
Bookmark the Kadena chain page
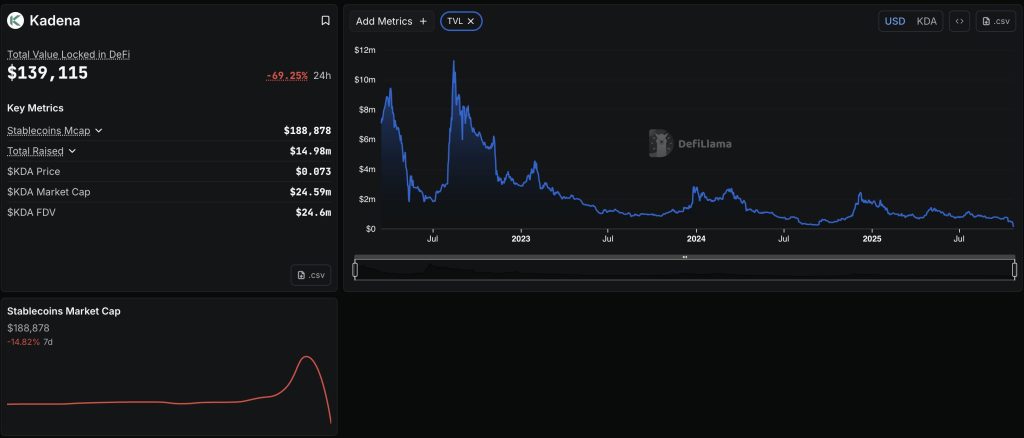click(x=325, y=21)
